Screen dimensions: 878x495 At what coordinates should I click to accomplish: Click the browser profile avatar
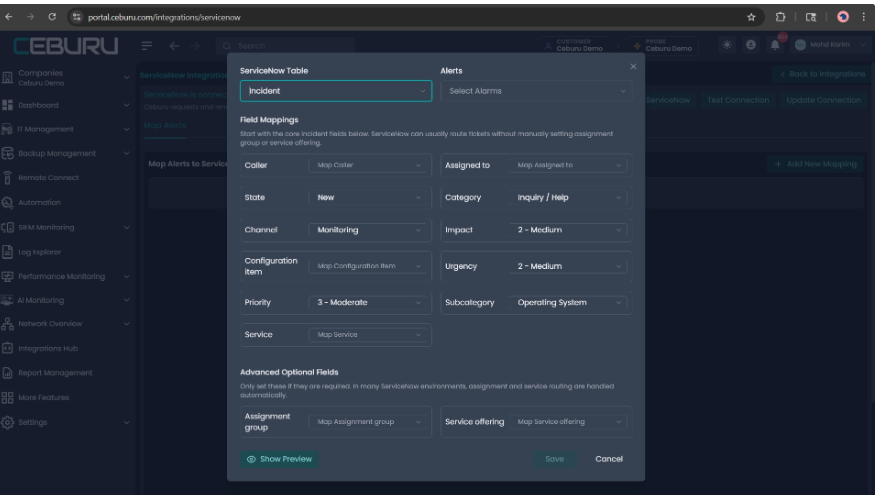pyautogui.click(x=842, y=17)
